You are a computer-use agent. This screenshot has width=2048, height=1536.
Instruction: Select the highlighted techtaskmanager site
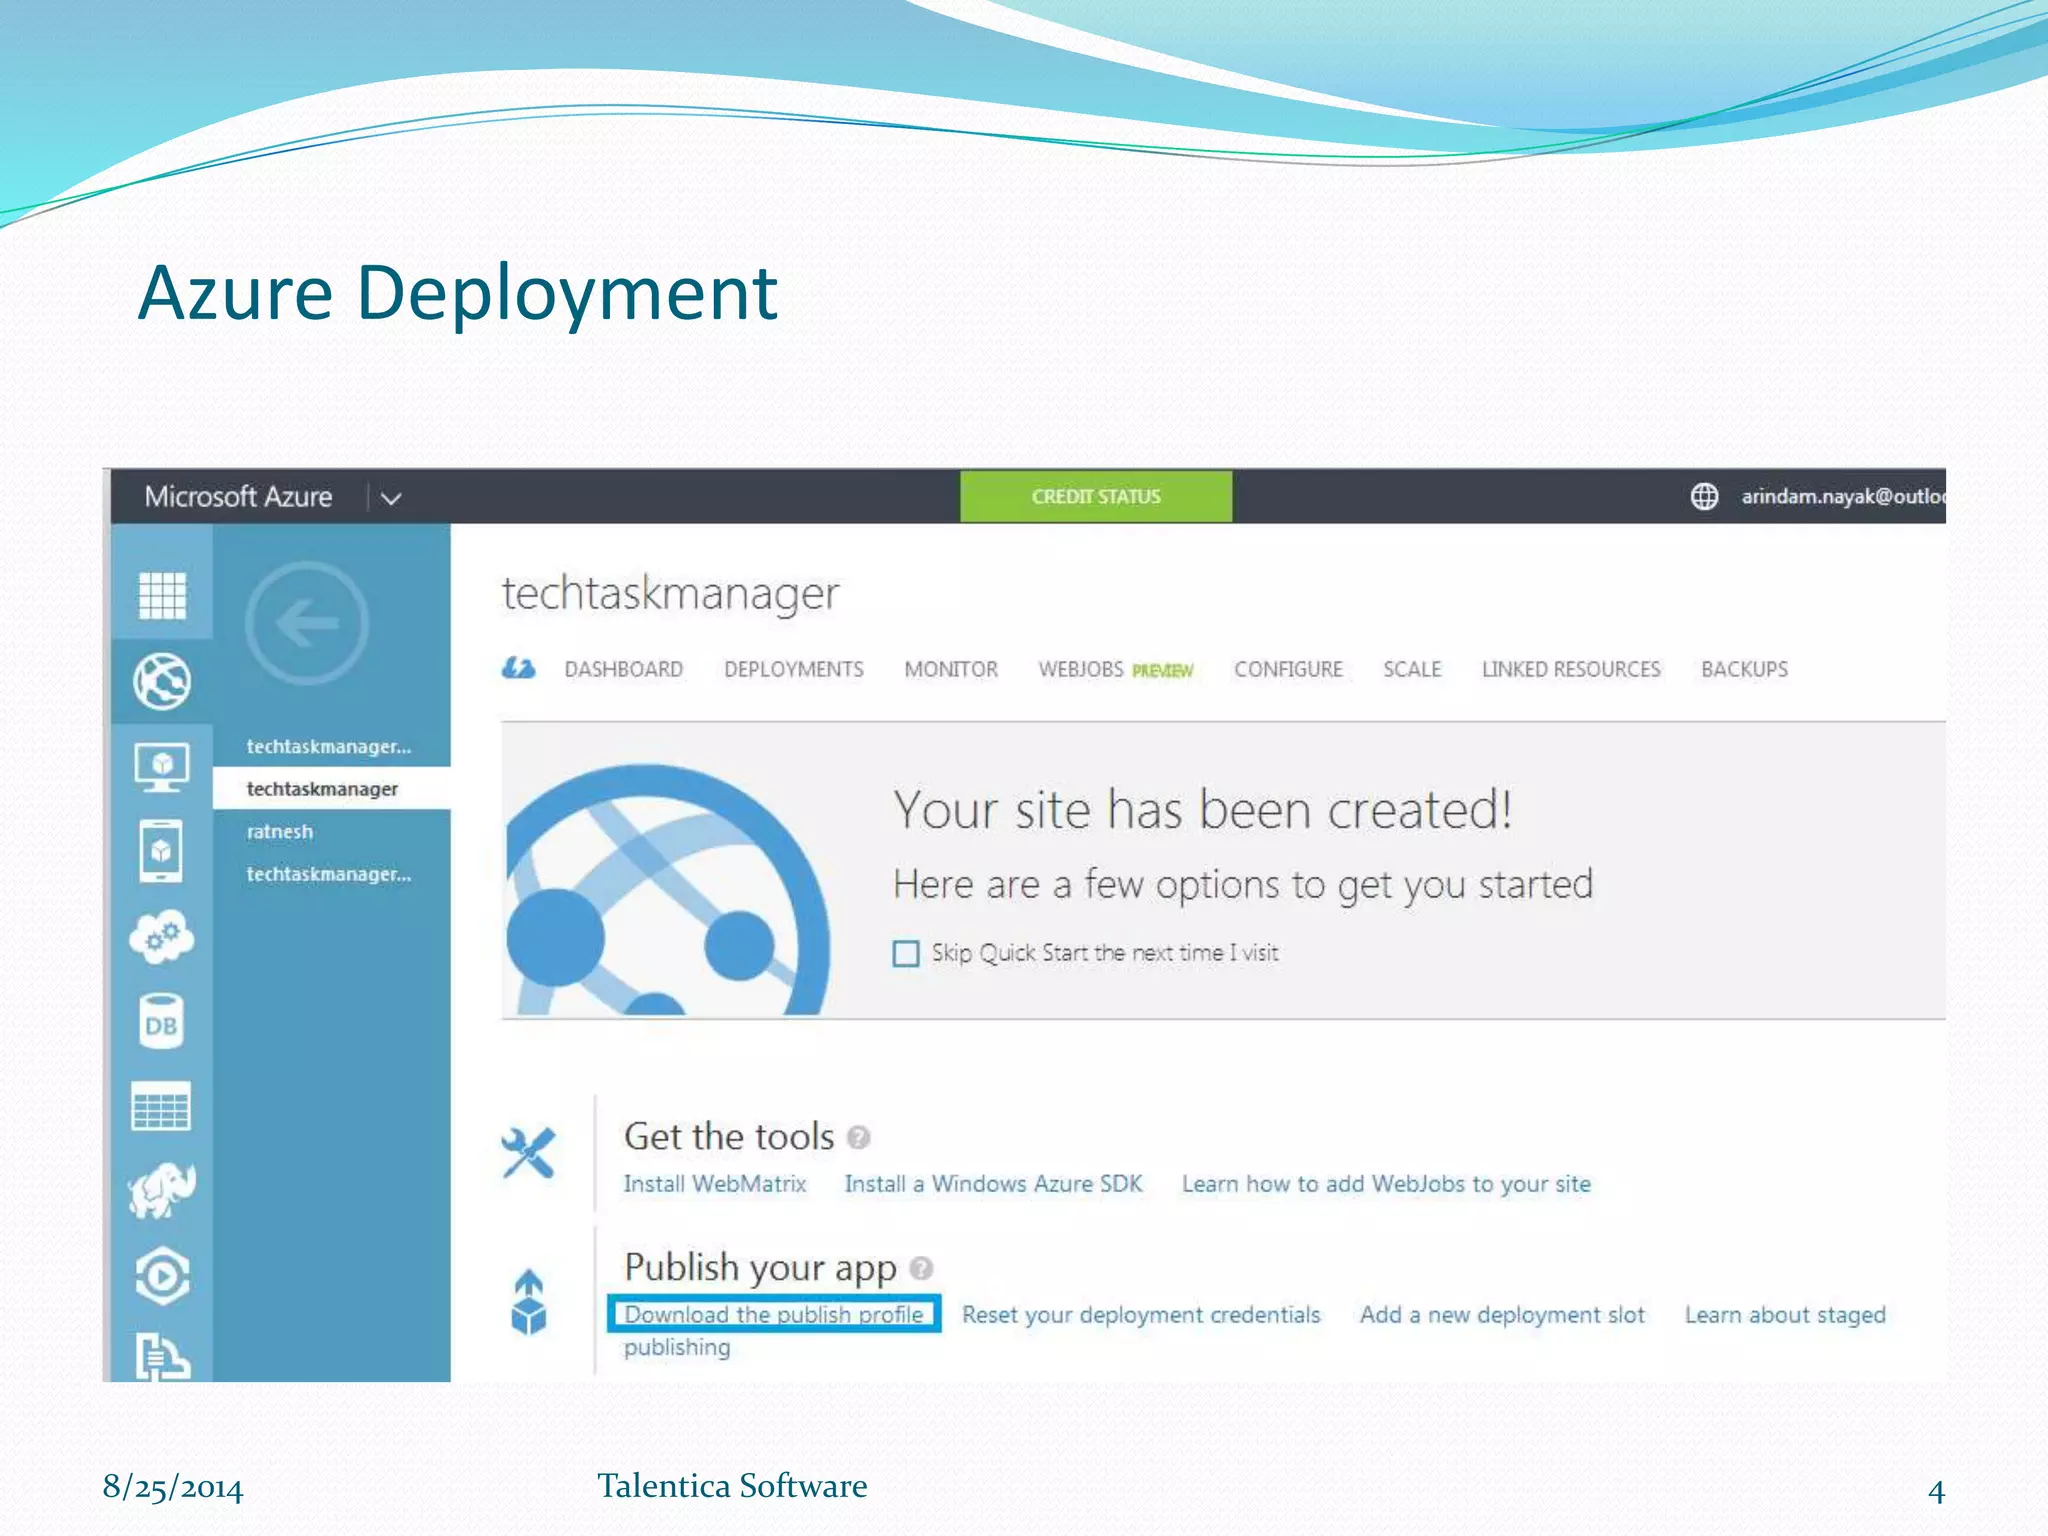point(331,789)
